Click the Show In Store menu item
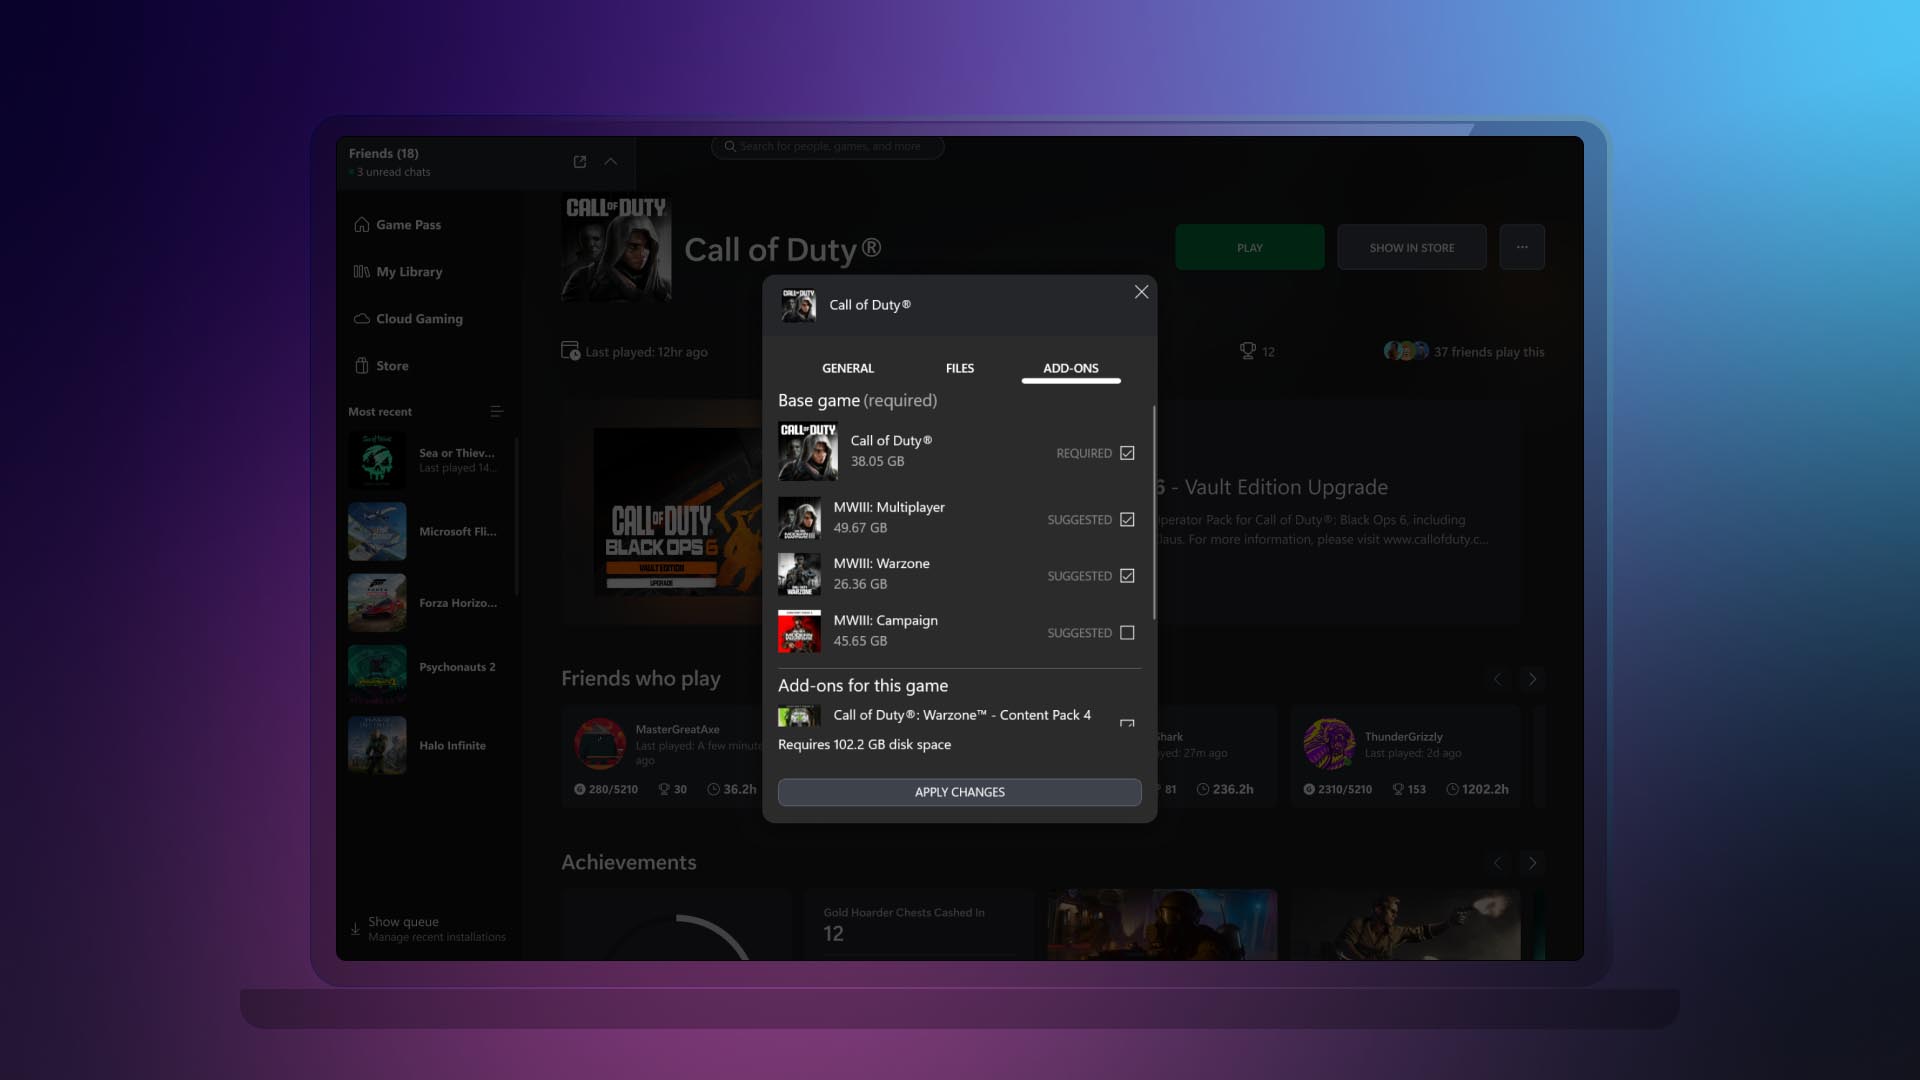 pyautogui.click(x=1412, y=248)
